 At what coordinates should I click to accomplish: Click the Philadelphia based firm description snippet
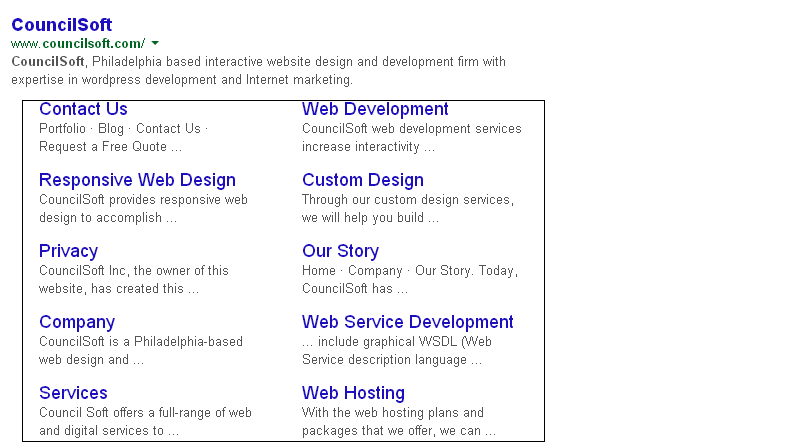258,70
